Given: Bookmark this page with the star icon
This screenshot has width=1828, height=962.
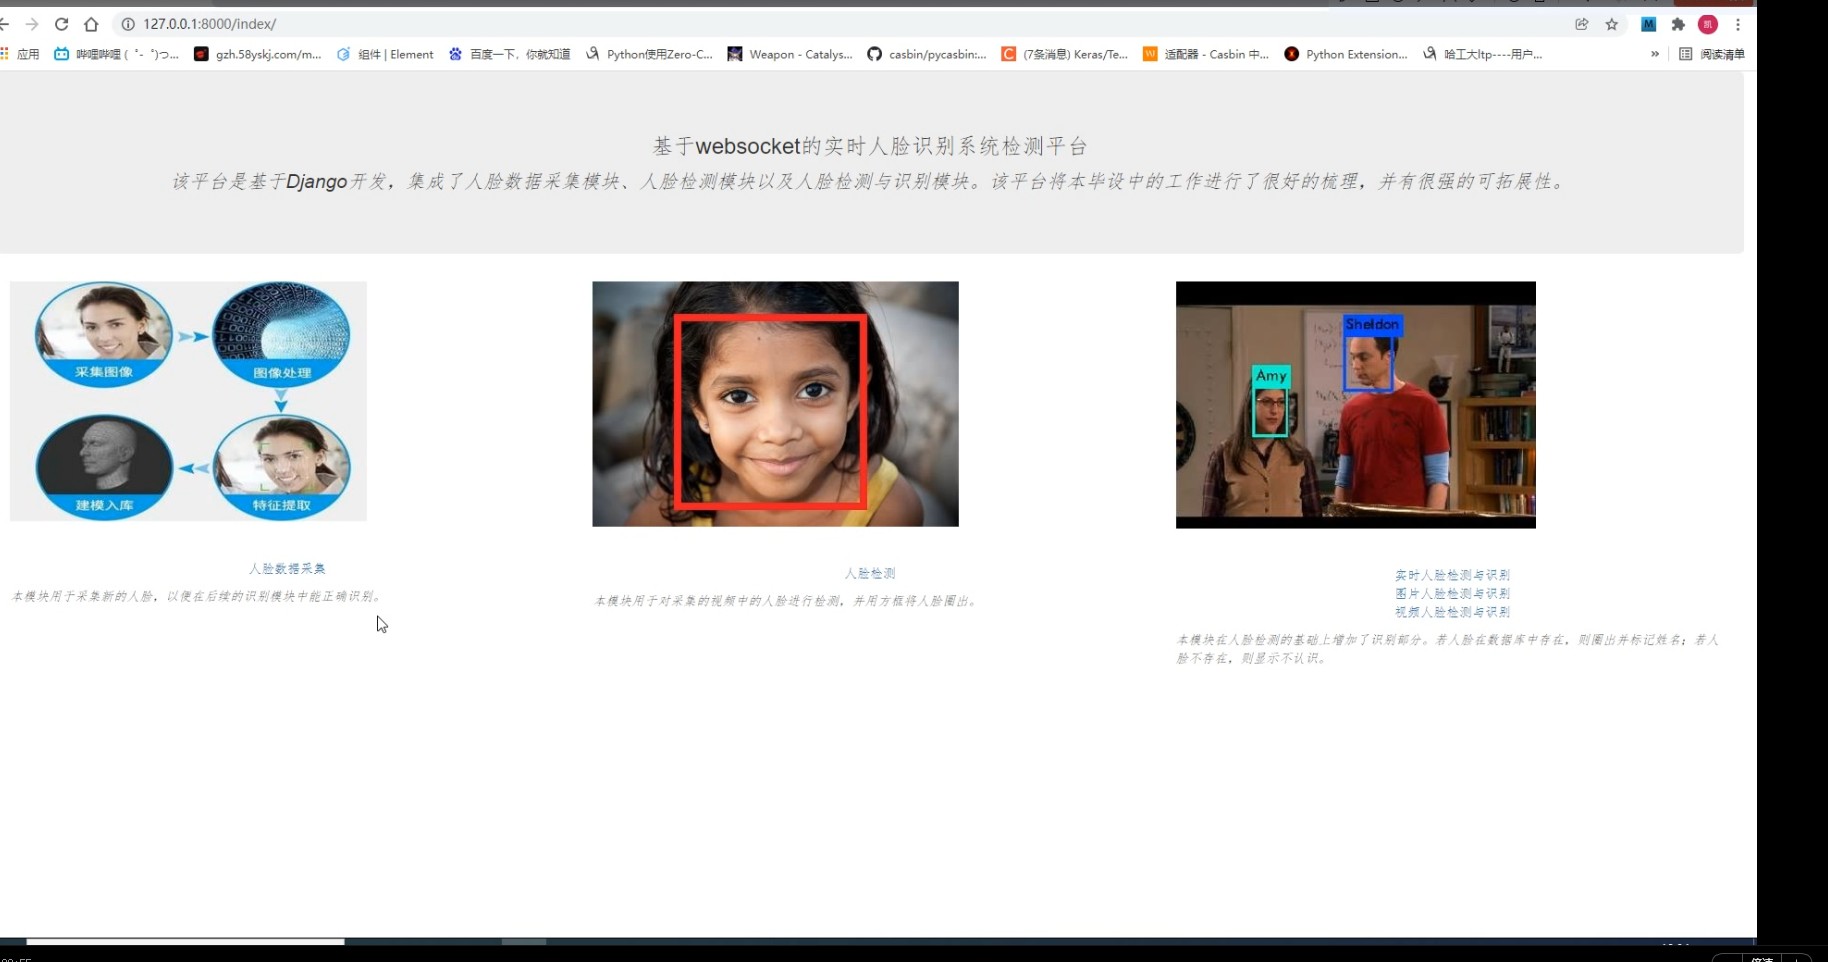Looking at the screenshot, I should tap(1612, 24).
